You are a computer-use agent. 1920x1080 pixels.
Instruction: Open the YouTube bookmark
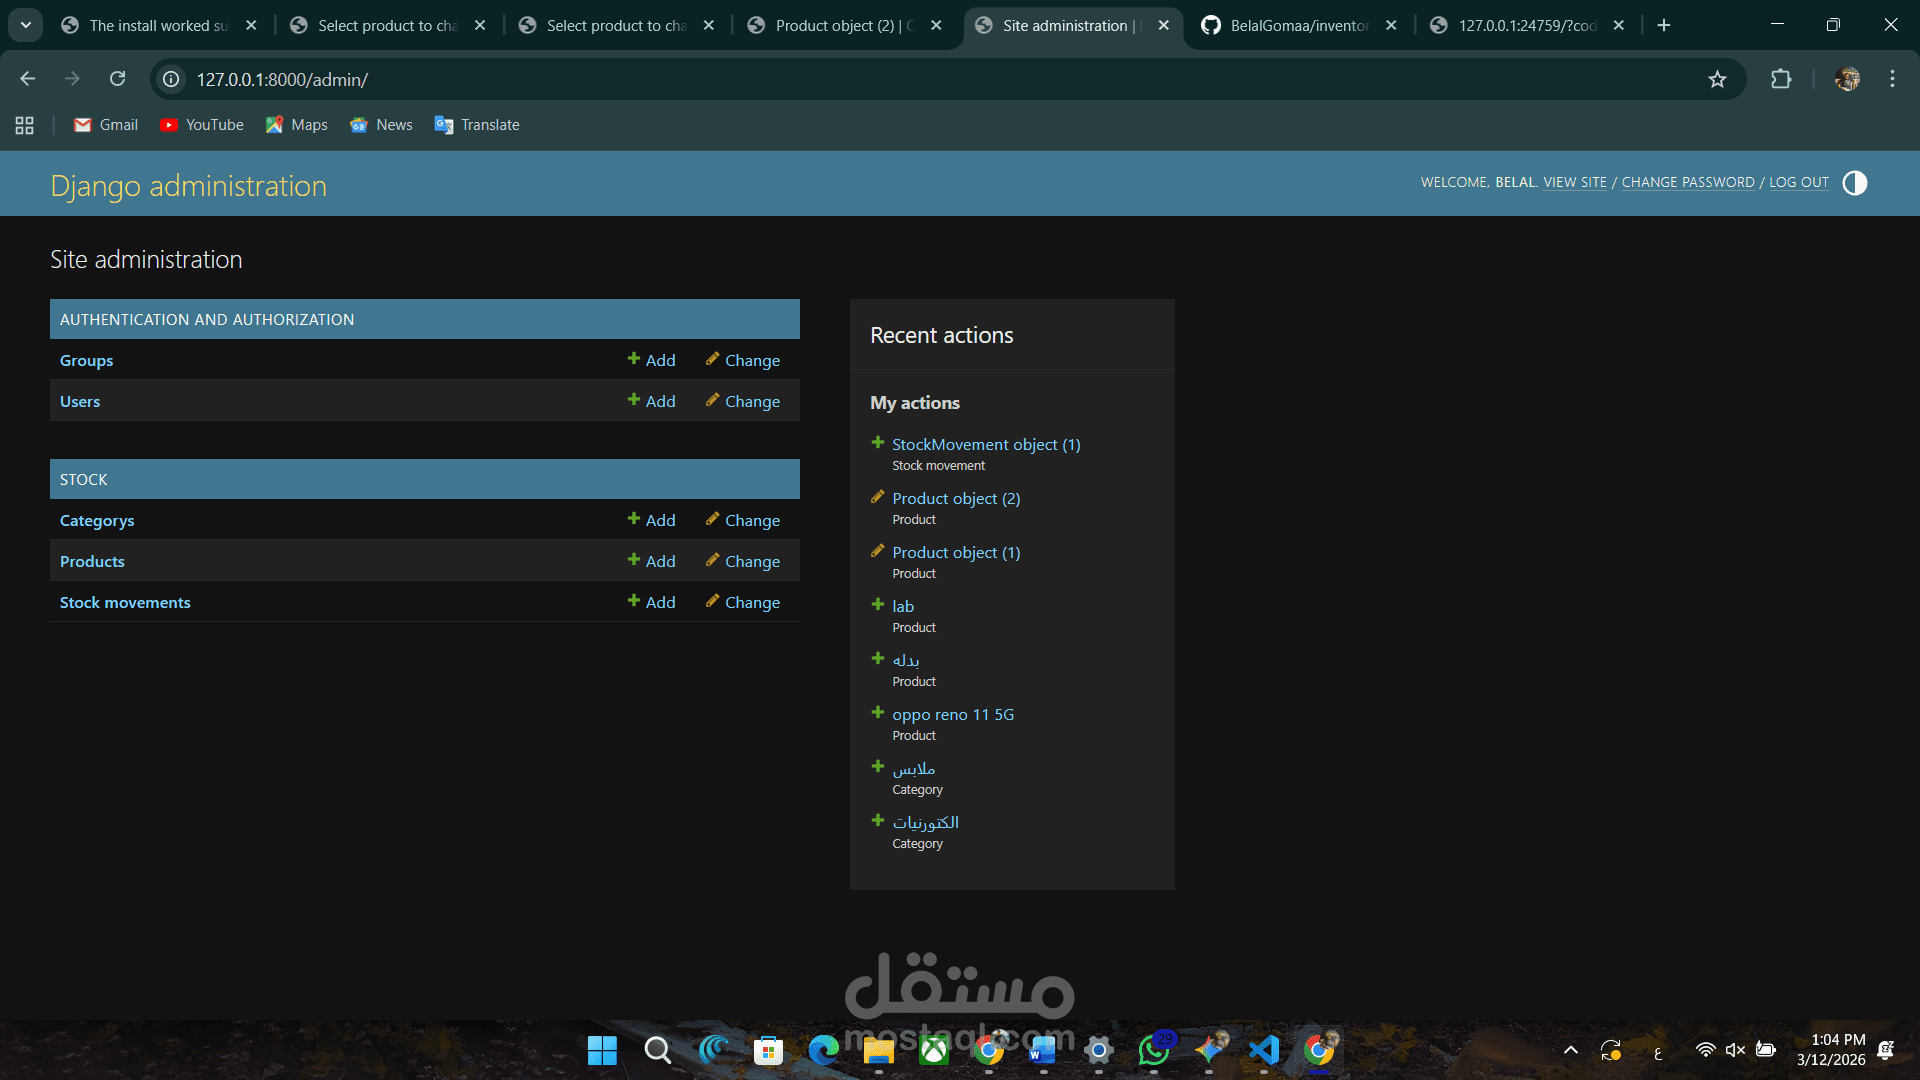(x=202, y=125)
